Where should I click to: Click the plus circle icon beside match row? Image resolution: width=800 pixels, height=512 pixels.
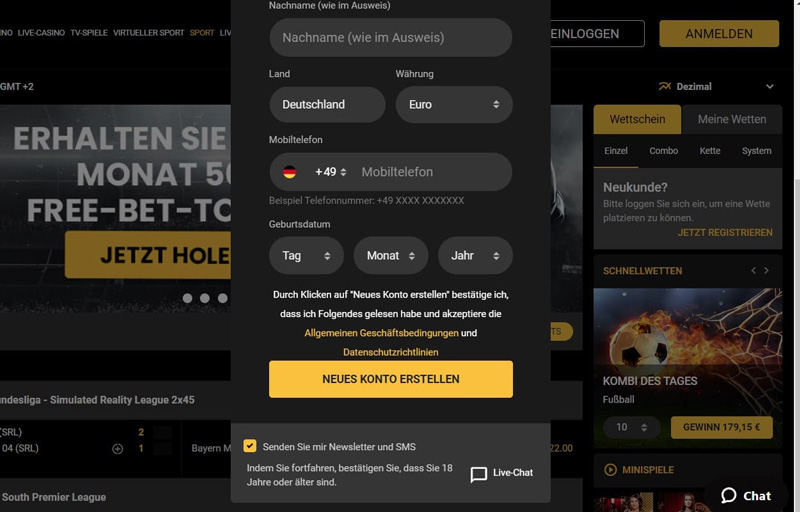[117, 449]
